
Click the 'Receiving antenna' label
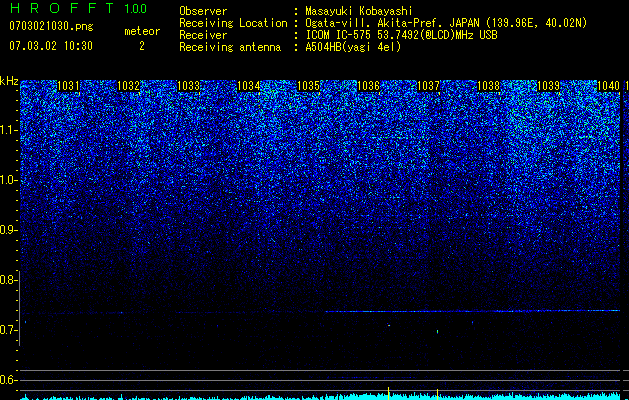coord(230,47)
